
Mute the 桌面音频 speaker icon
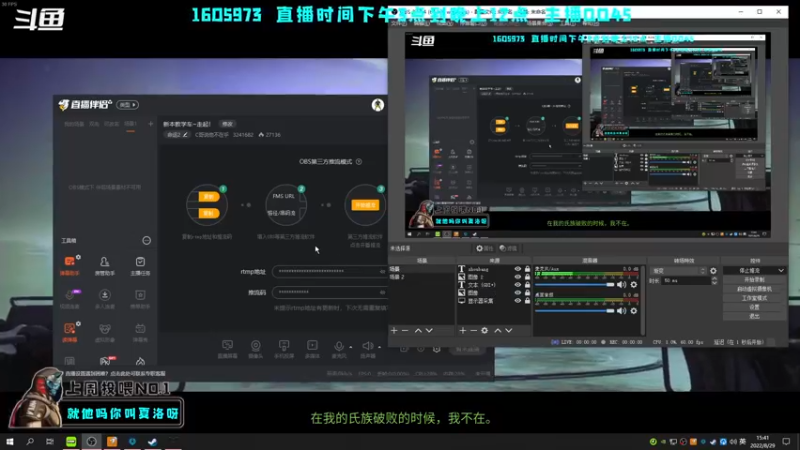621,311
